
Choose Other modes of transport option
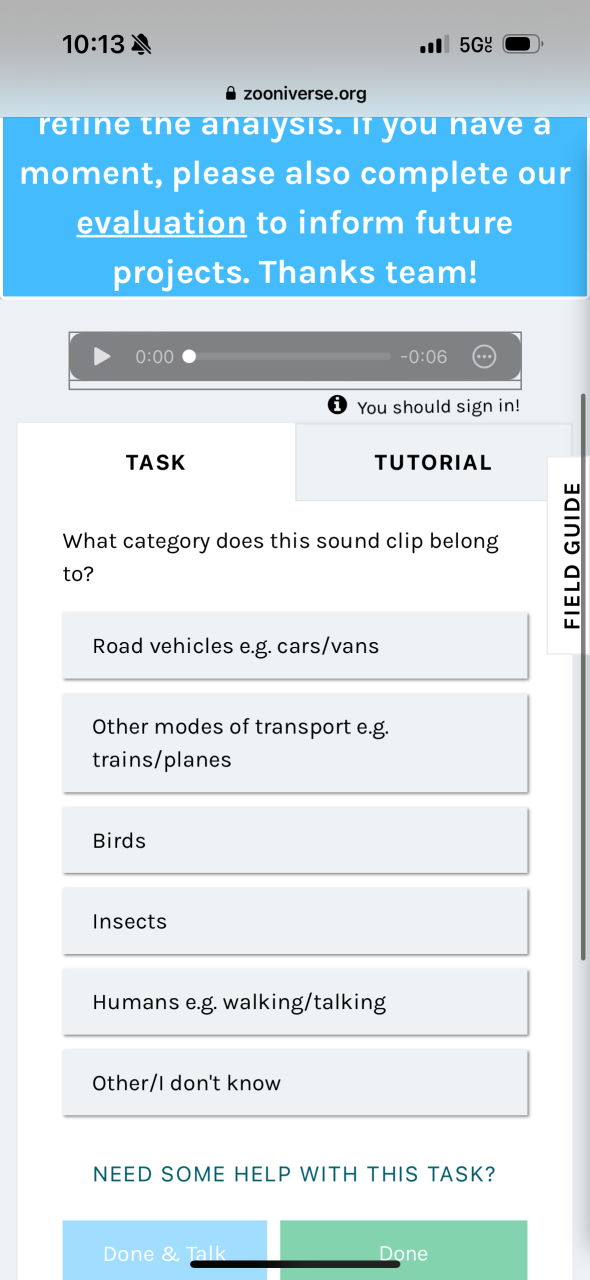(x=295, y=743)
